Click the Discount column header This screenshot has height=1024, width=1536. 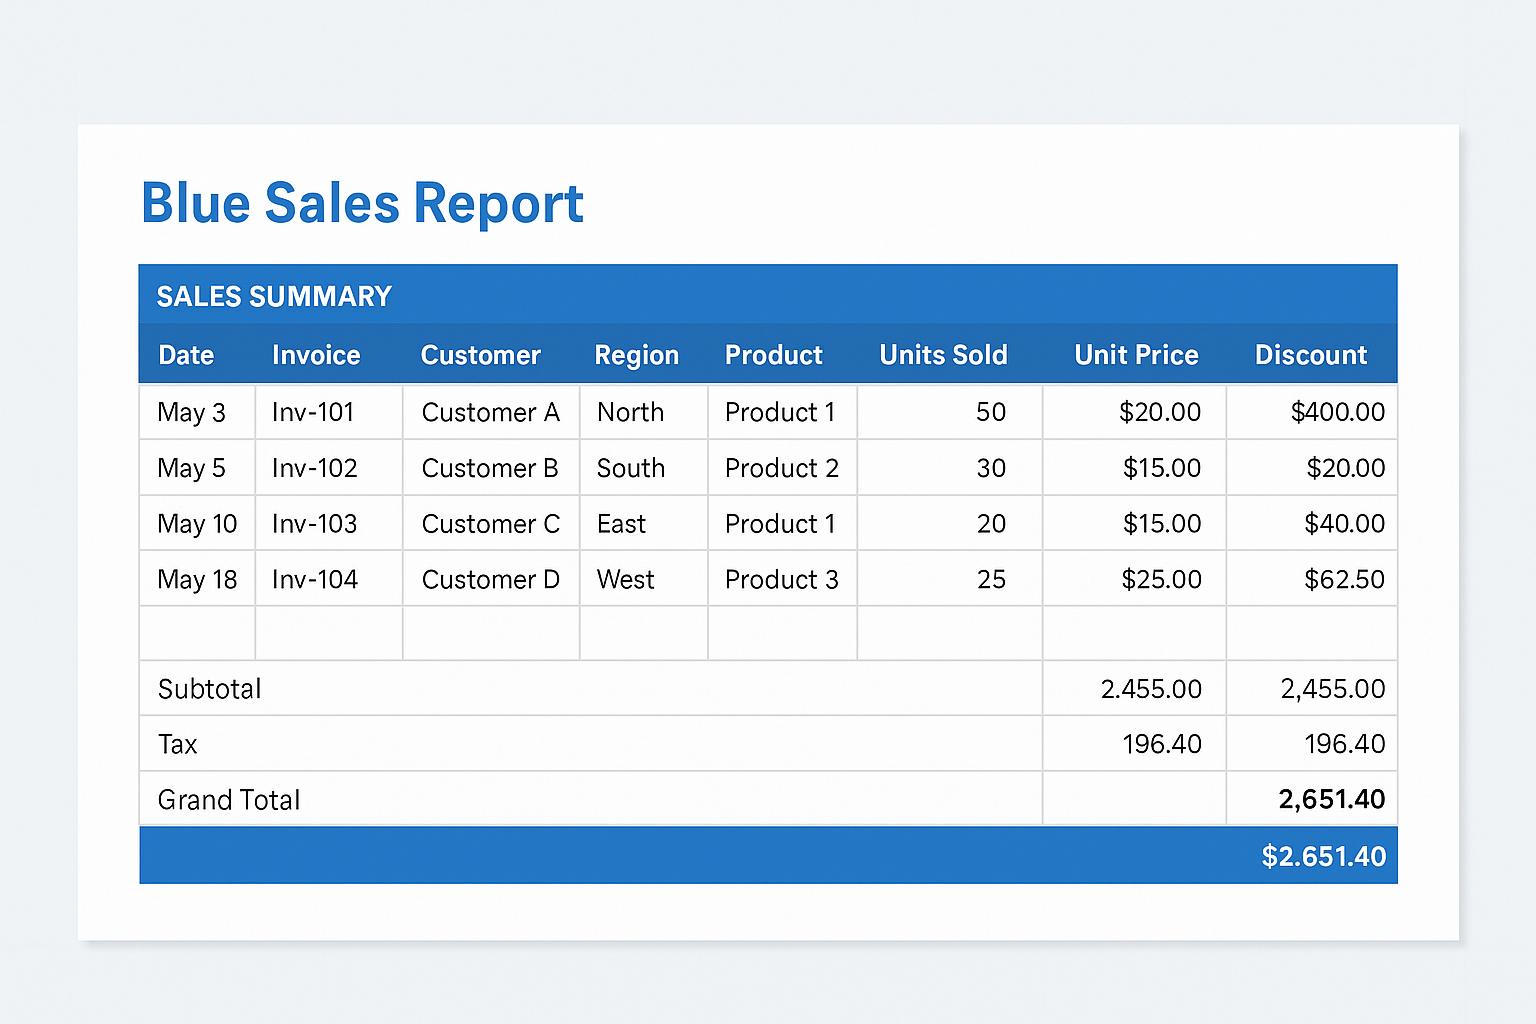[x=1311, y=355]
